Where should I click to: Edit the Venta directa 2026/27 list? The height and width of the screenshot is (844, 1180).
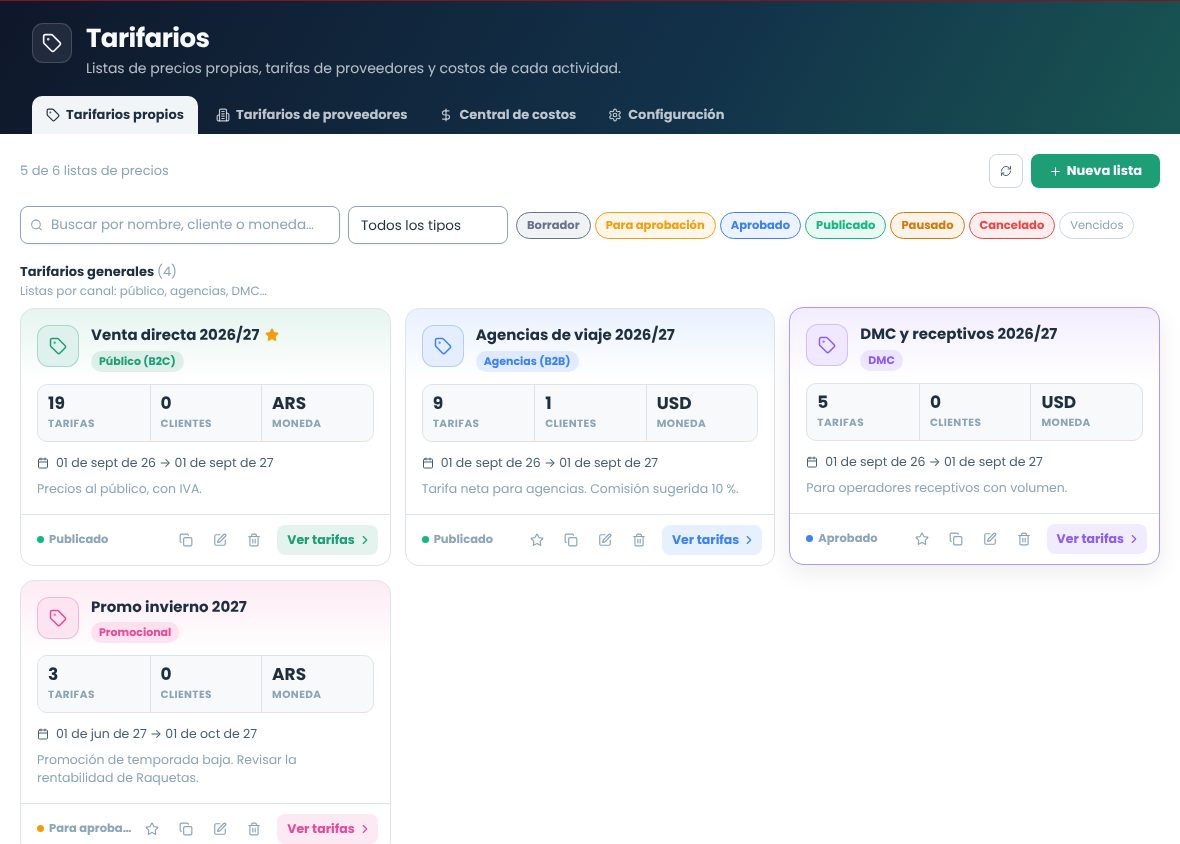tap(220, 539)
